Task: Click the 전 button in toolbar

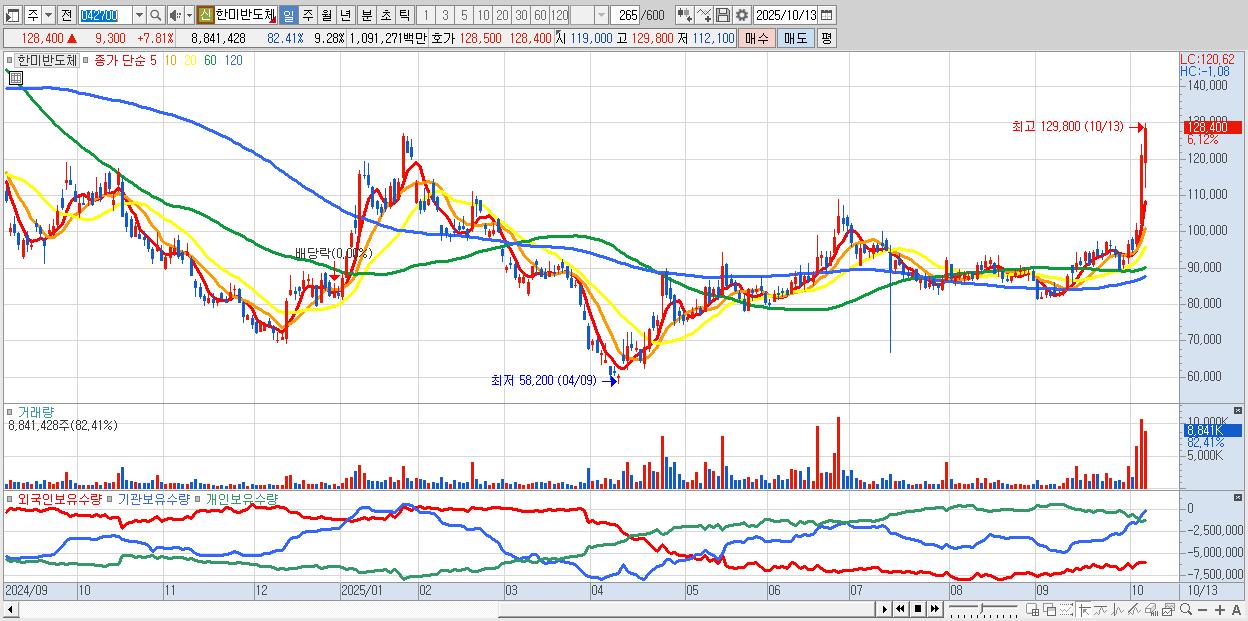Action: pyautogui.click(x=66, y=15)
